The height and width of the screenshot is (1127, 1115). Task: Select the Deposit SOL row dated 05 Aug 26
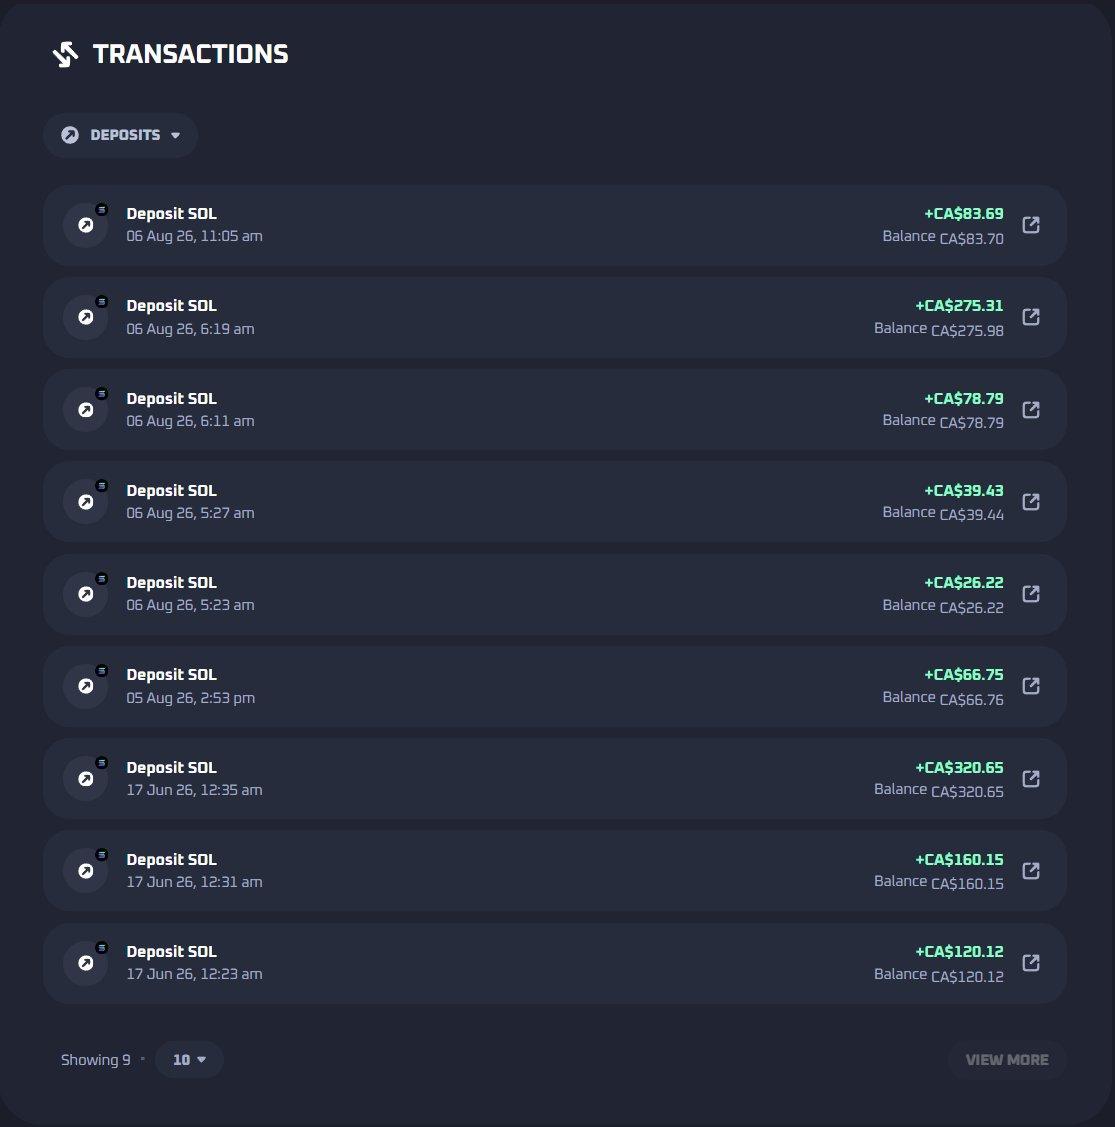(x=554, y=686)
